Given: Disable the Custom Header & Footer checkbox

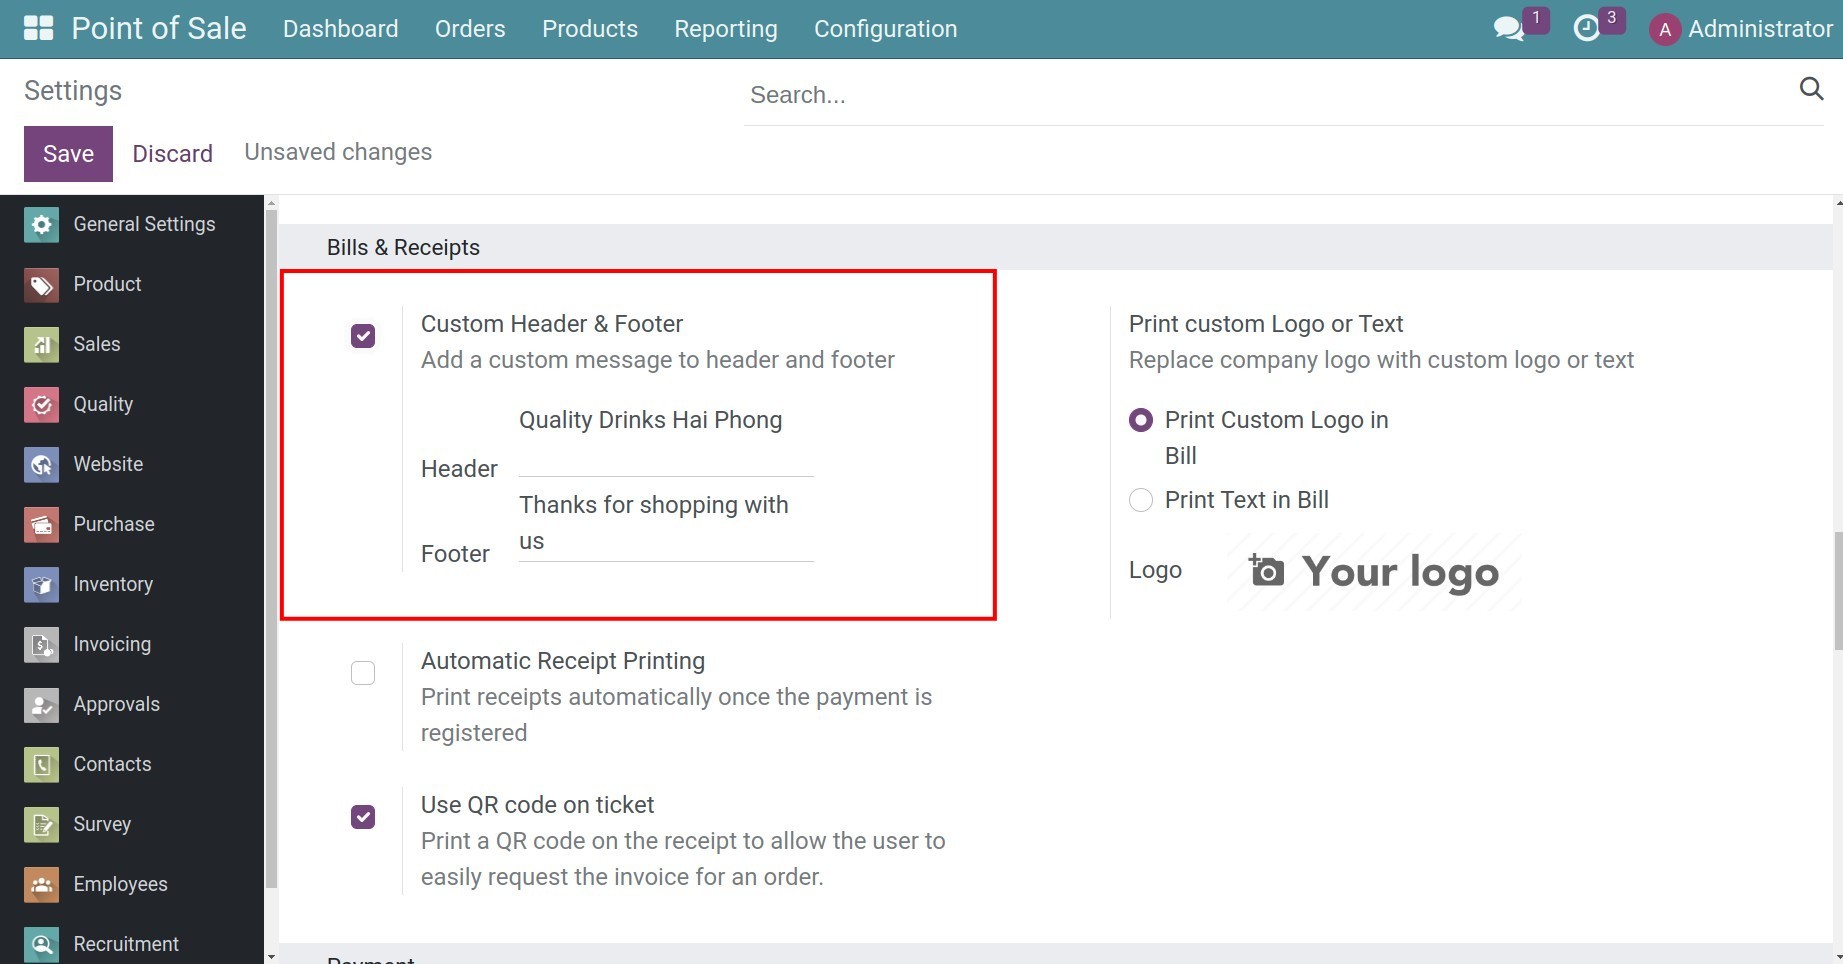Looking at the screenshot, I should pyautogui.click(x=362, y=336).
